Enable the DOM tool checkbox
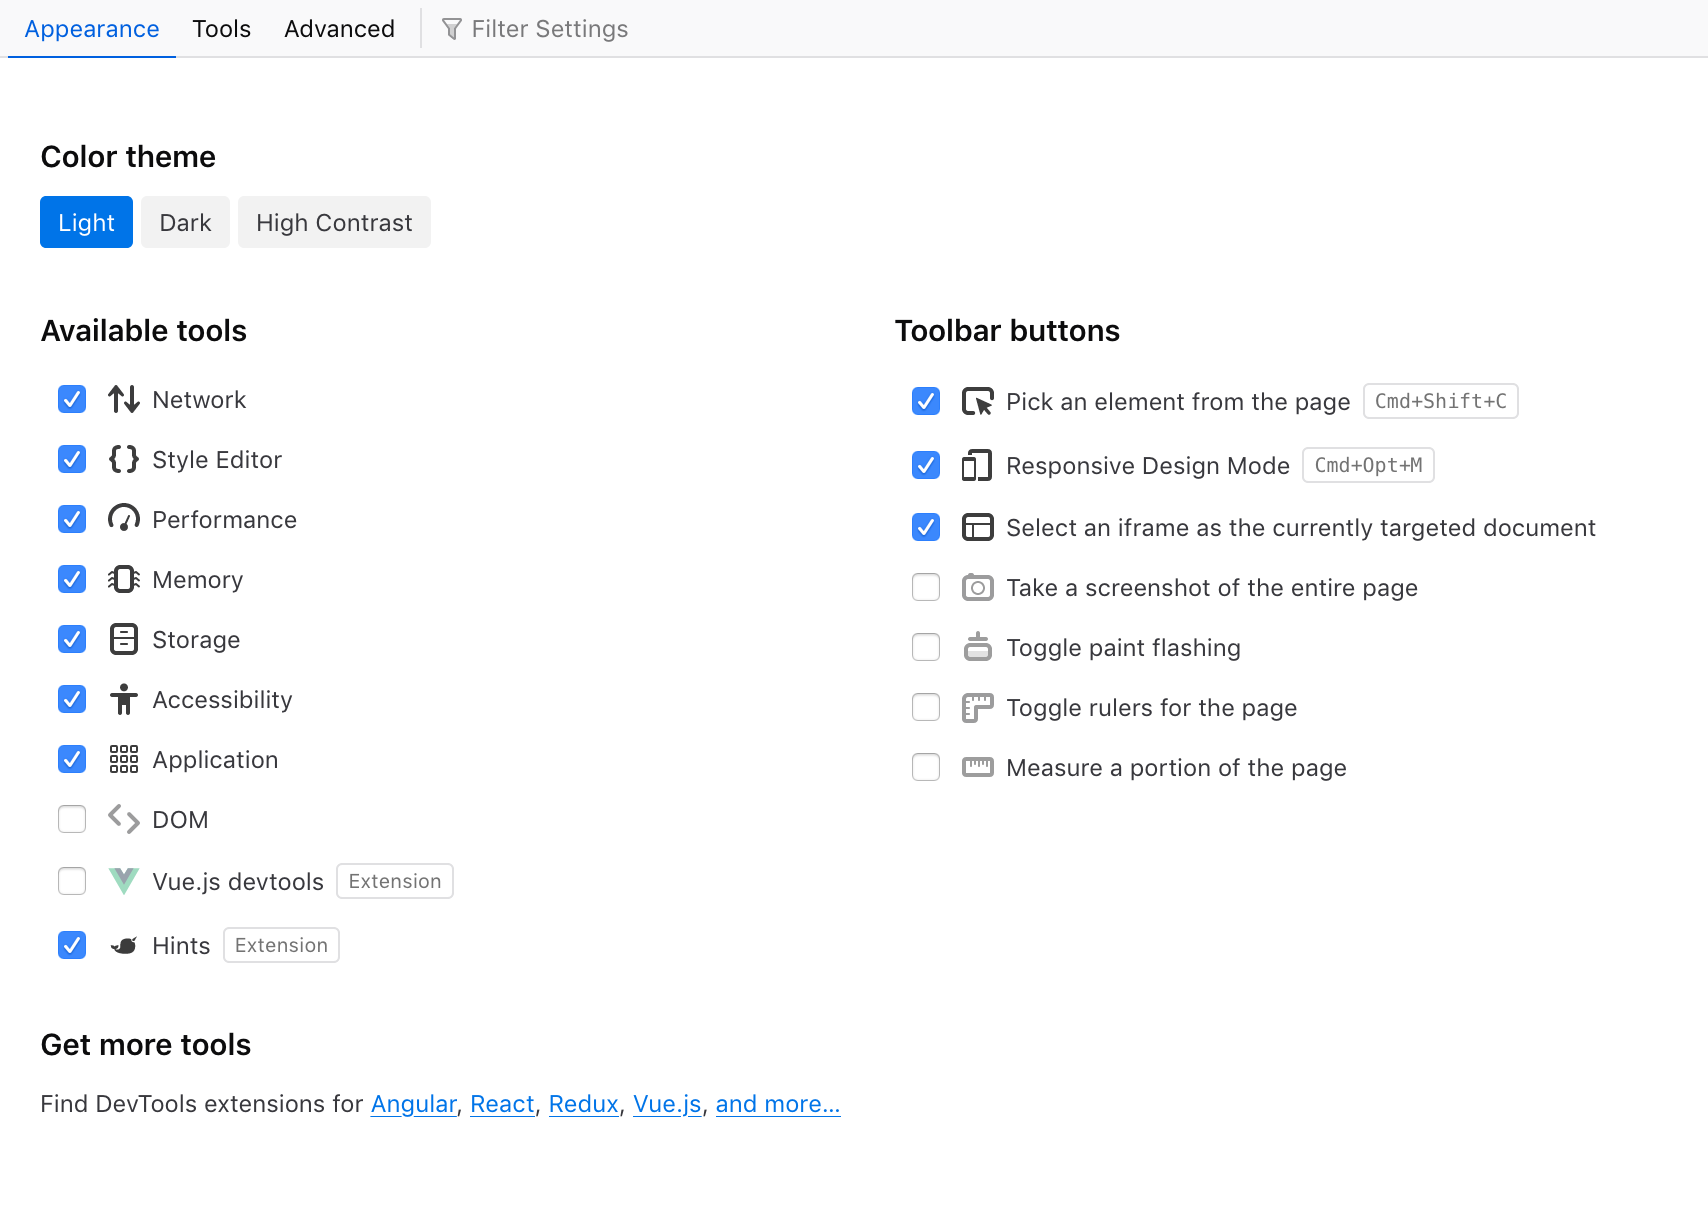The height and width of the screenshot is (1212, 1708). click(x=72, y=820)
